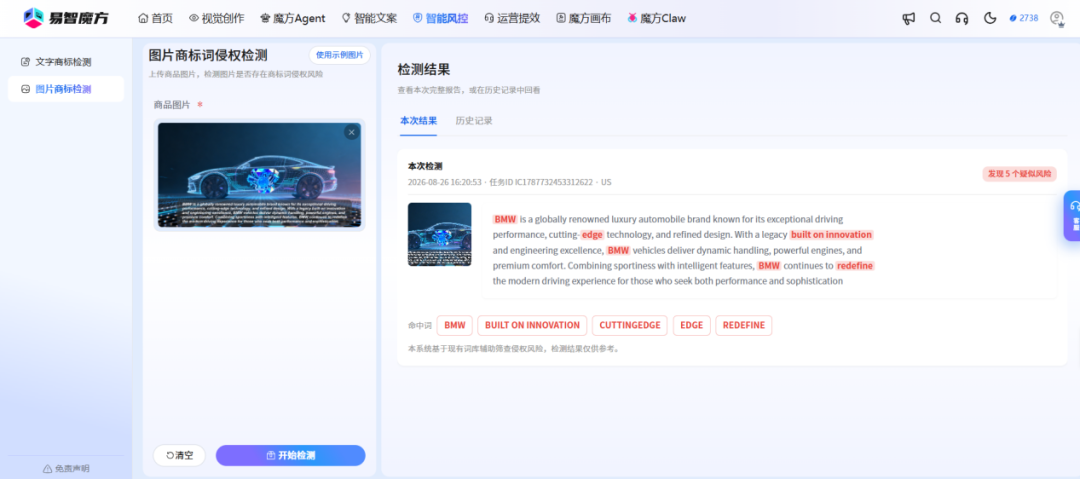Click highlighted 'built on innovation' in result text

(x=831, y=235)
